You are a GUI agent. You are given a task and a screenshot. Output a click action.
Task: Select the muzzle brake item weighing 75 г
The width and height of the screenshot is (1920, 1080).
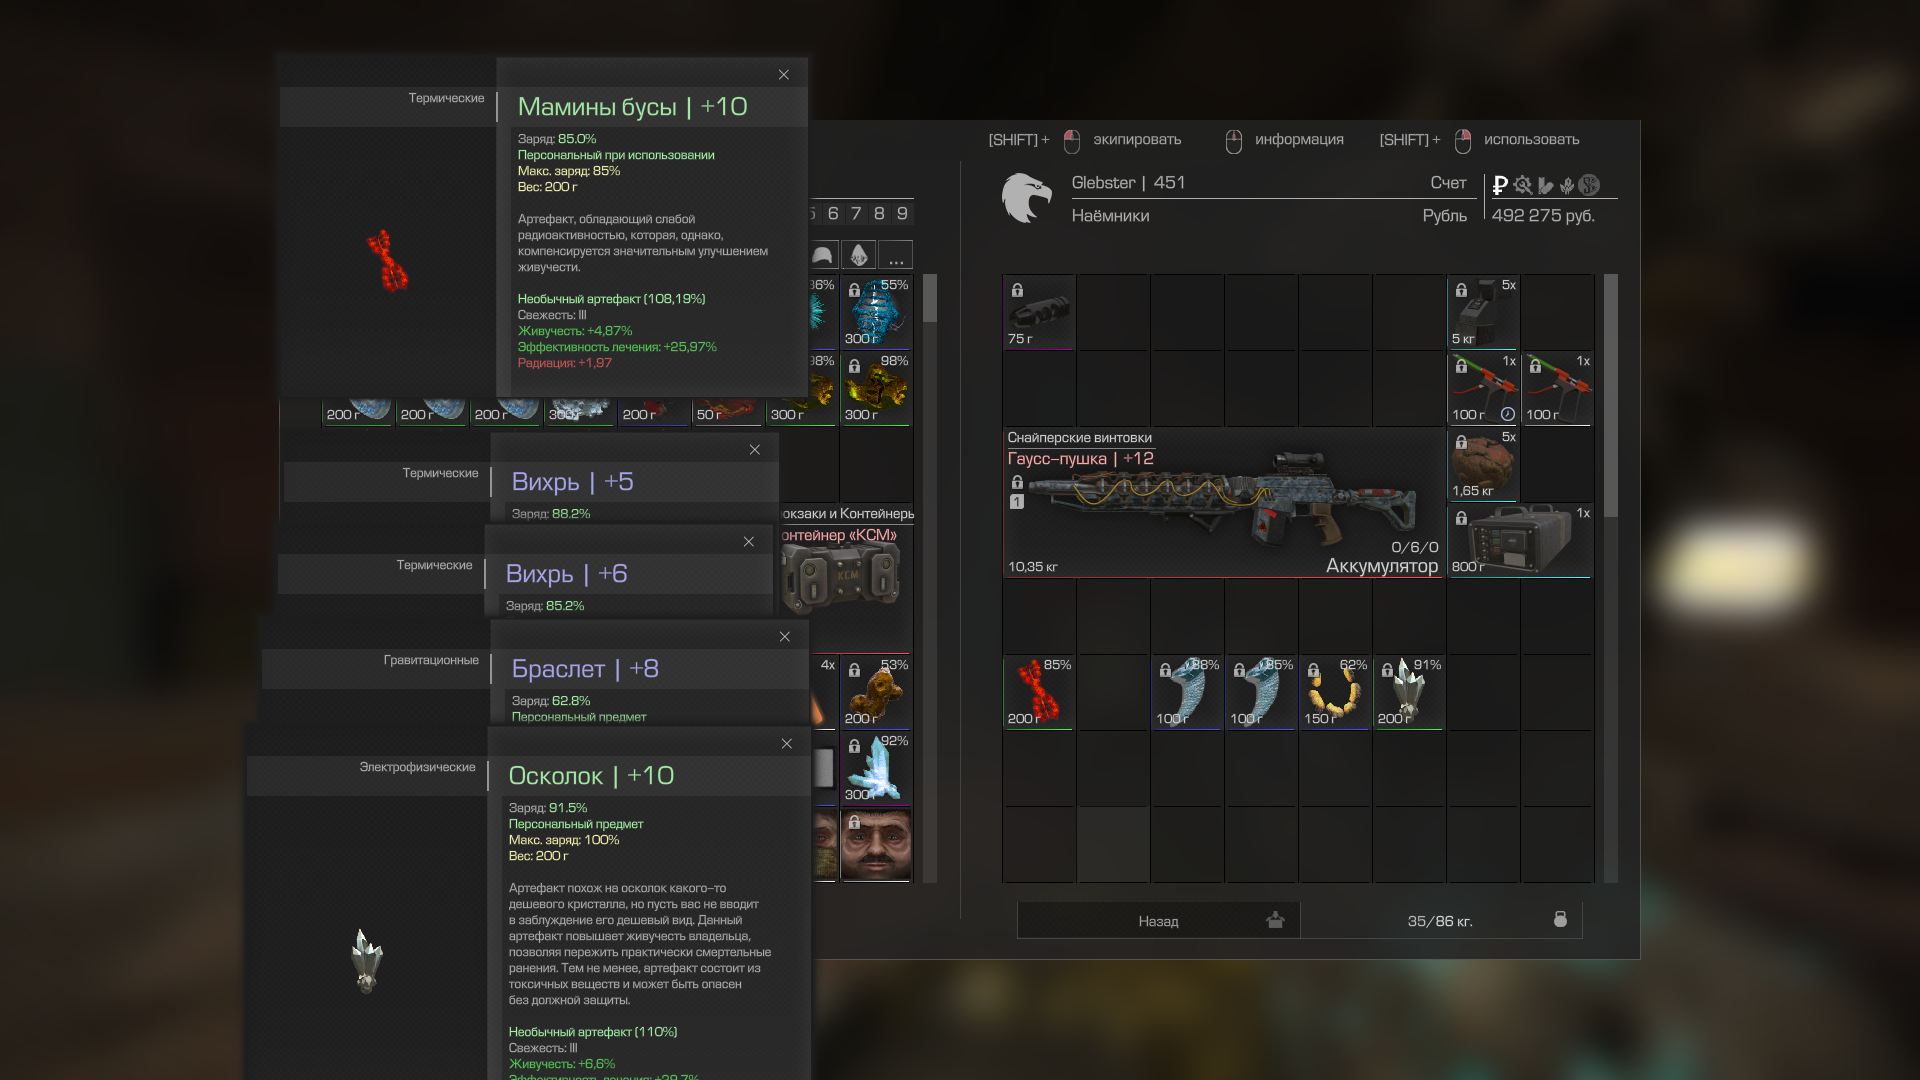pyautogui.click(x=1039, y=313)
